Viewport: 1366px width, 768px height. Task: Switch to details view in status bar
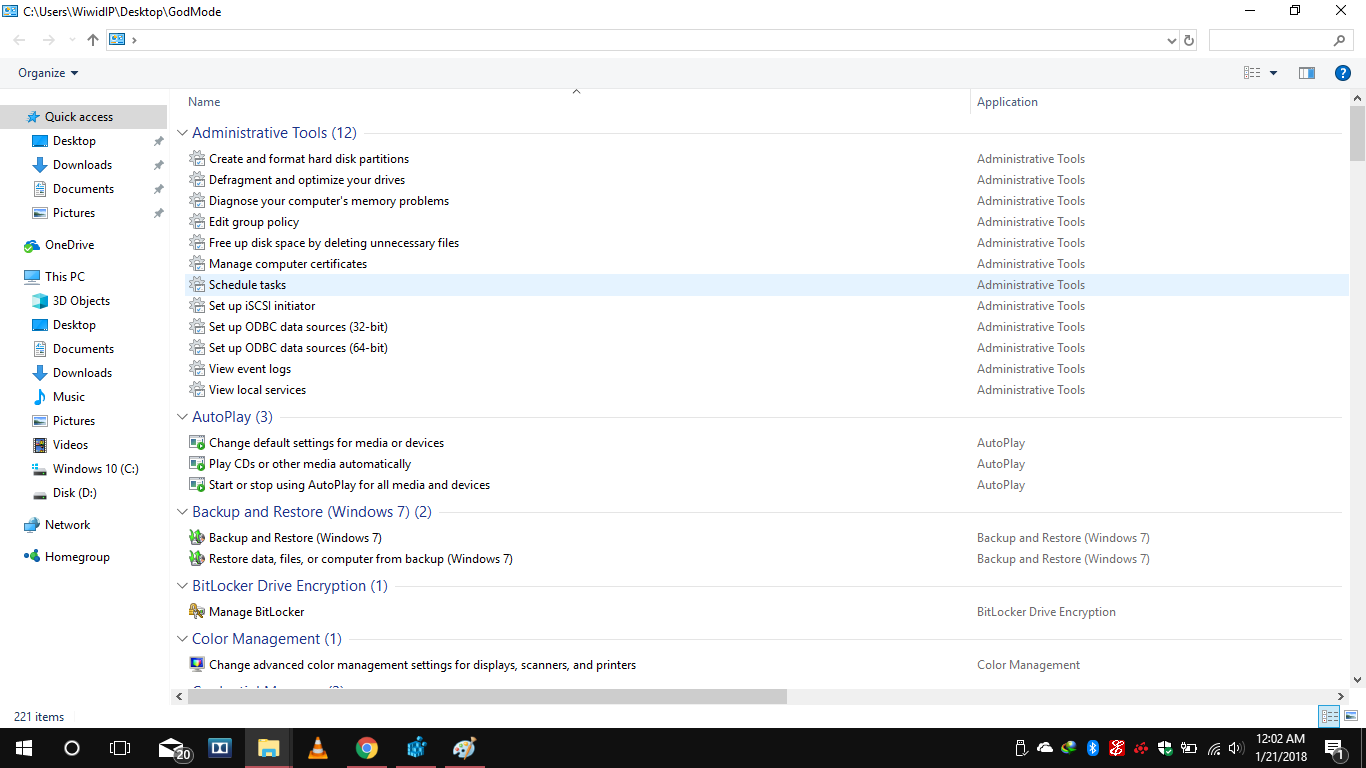[x=1329, y=716]
